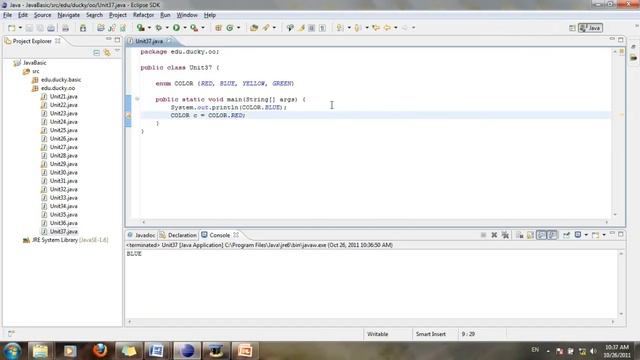
Task: Click the Next Annotation toolbar icon
Action: [340, 28]
